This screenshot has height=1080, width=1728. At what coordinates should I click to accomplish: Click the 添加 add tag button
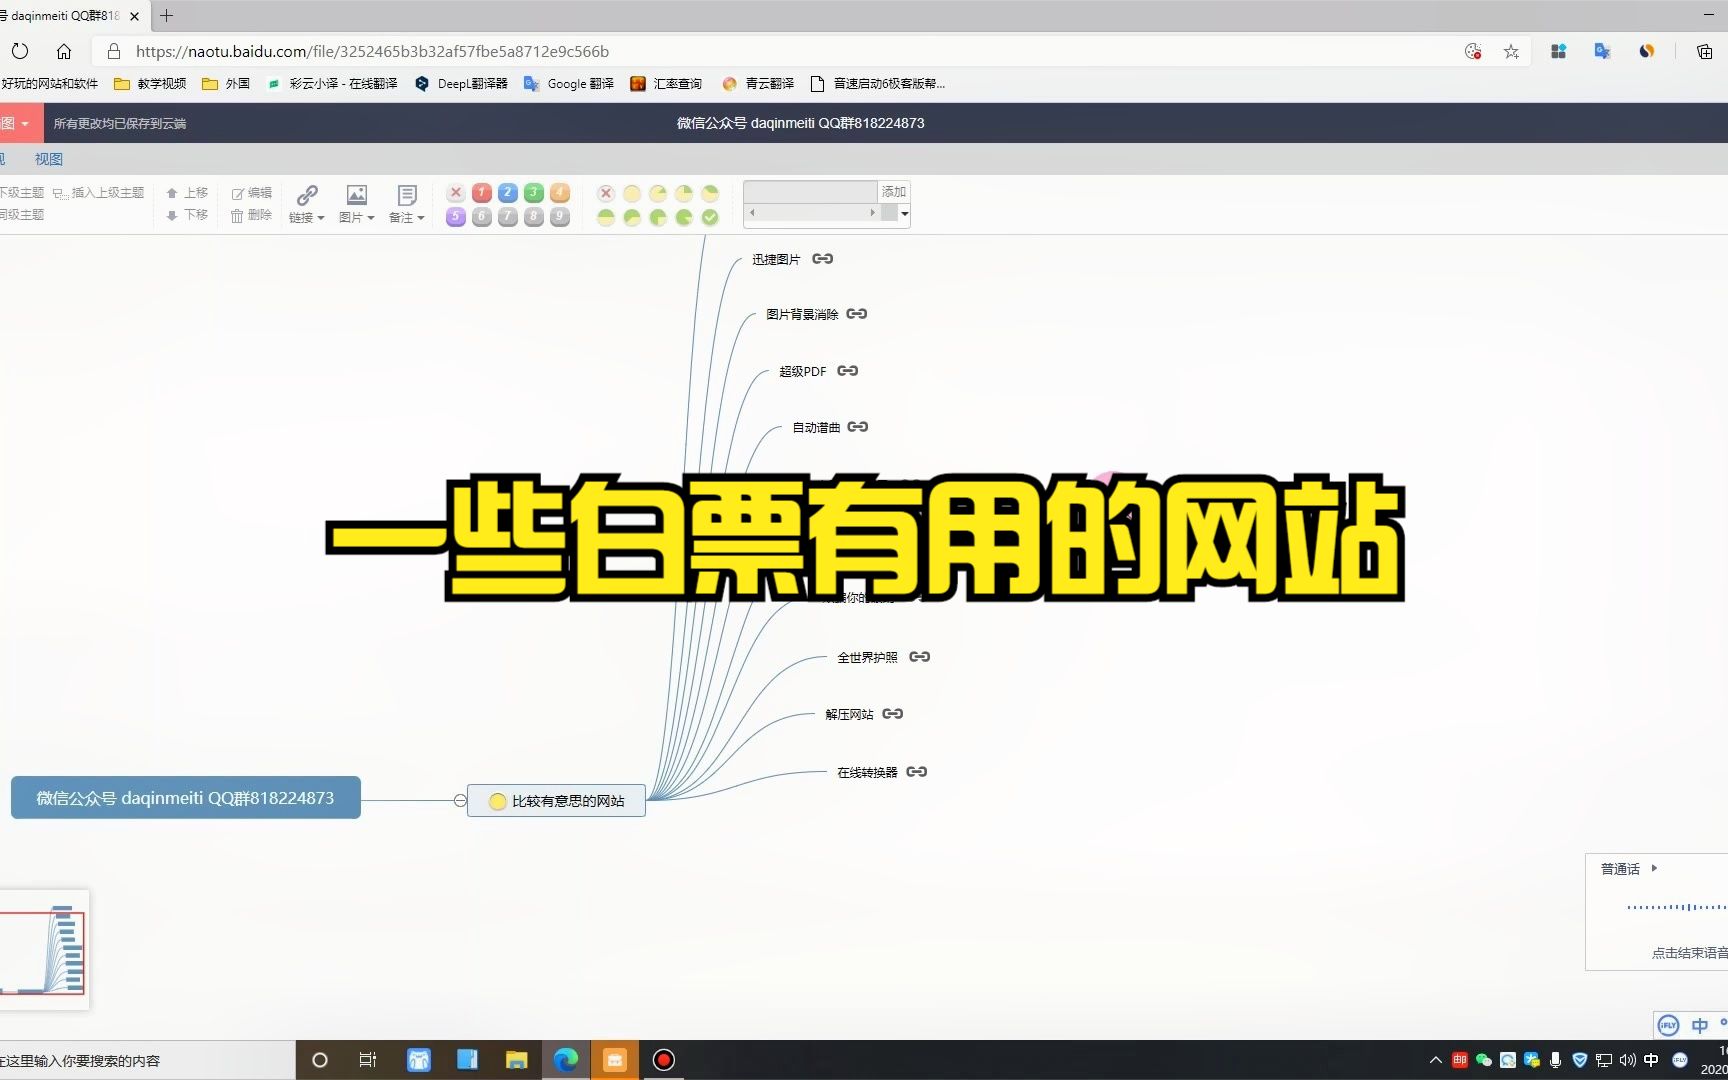[893, 192]
